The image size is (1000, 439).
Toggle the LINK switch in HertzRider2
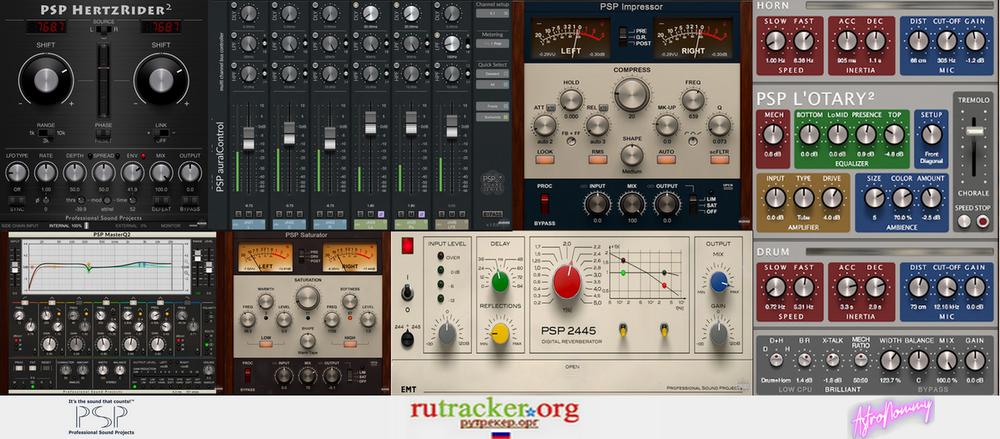tap(161, 133)
